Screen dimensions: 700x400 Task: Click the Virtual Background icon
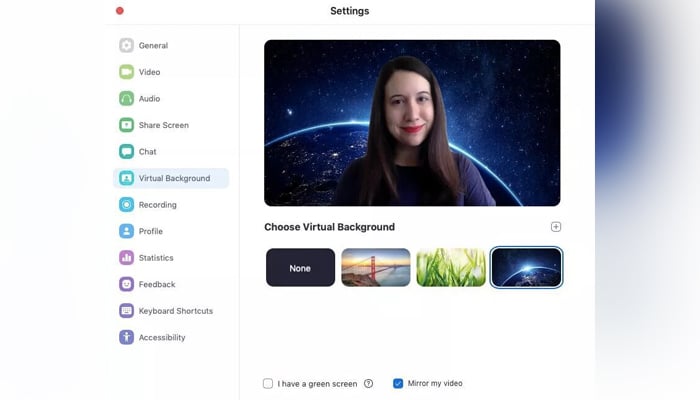(x=126, y=178)
